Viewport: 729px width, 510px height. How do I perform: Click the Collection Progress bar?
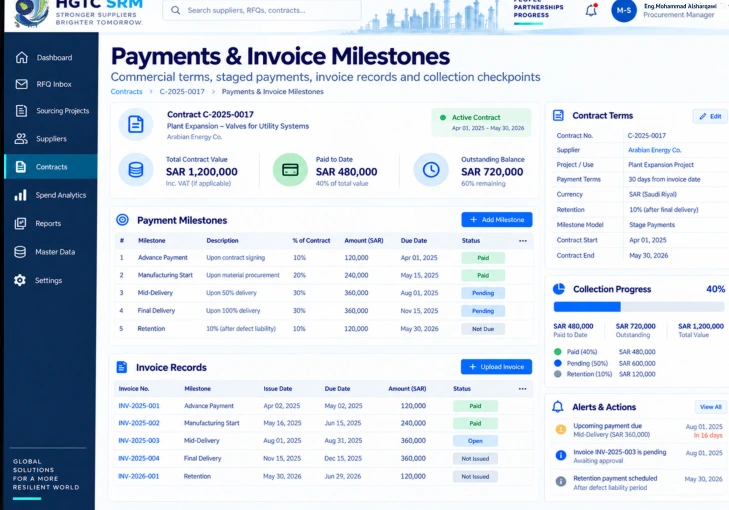coord(639,306)
